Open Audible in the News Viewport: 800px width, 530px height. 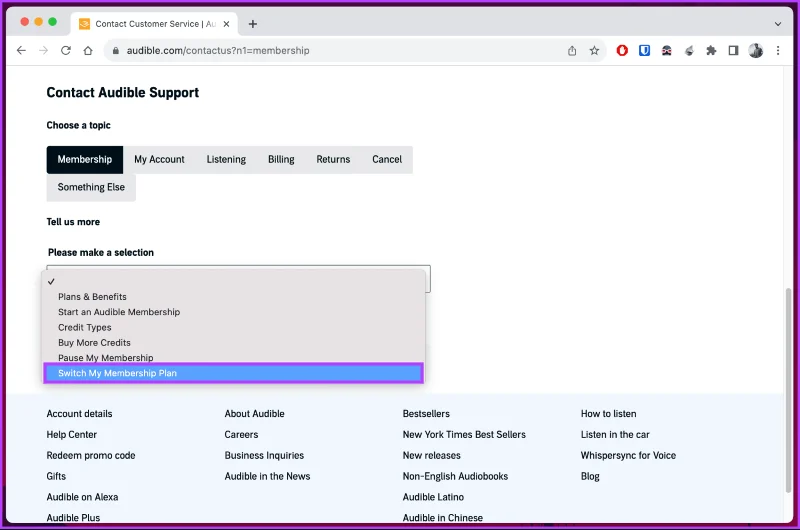click(x=267, y=476)
